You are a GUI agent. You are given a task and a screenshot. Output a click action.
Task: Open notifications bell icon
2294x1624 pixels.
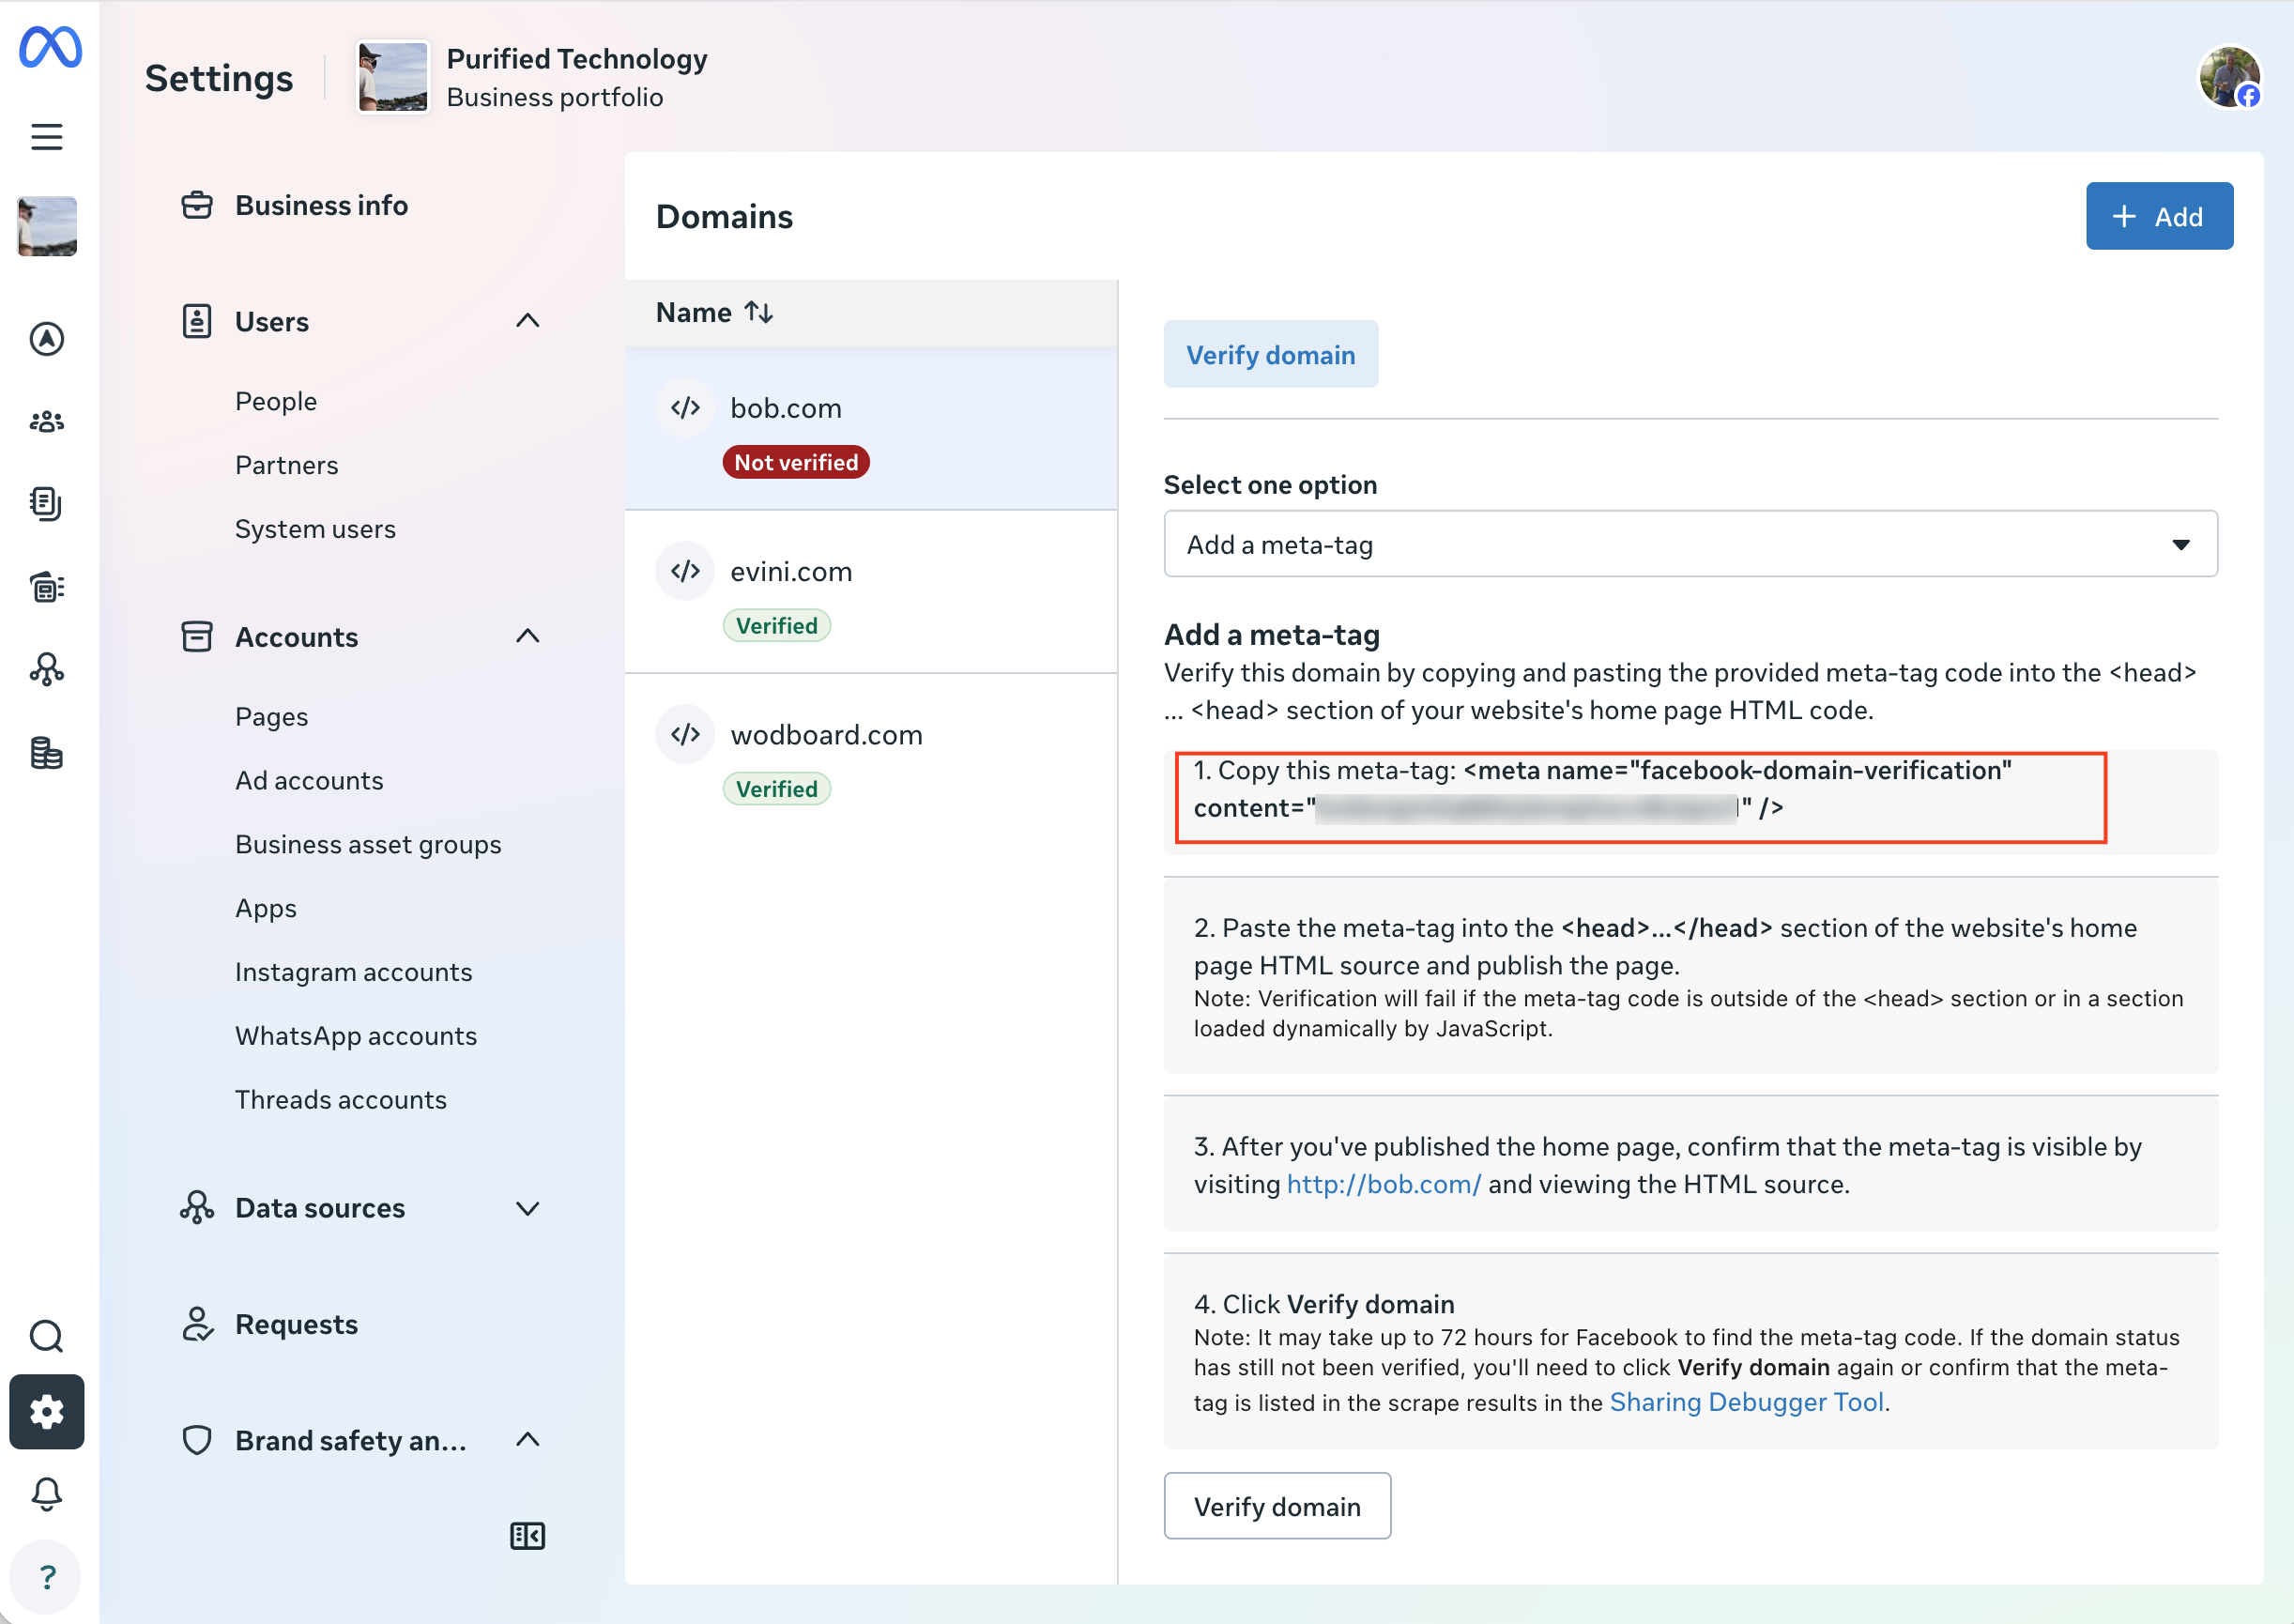coord(47,1494)
